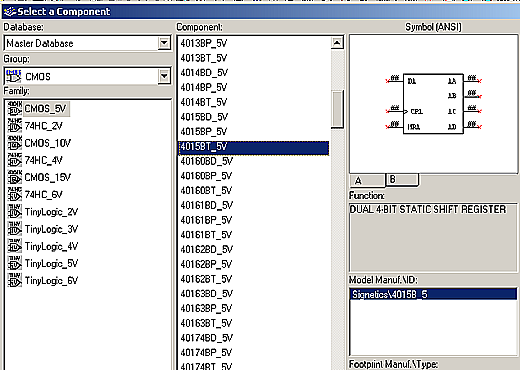Select component 40163BT_5V
This screenshot has width=520, height=370.
(206, 323)
